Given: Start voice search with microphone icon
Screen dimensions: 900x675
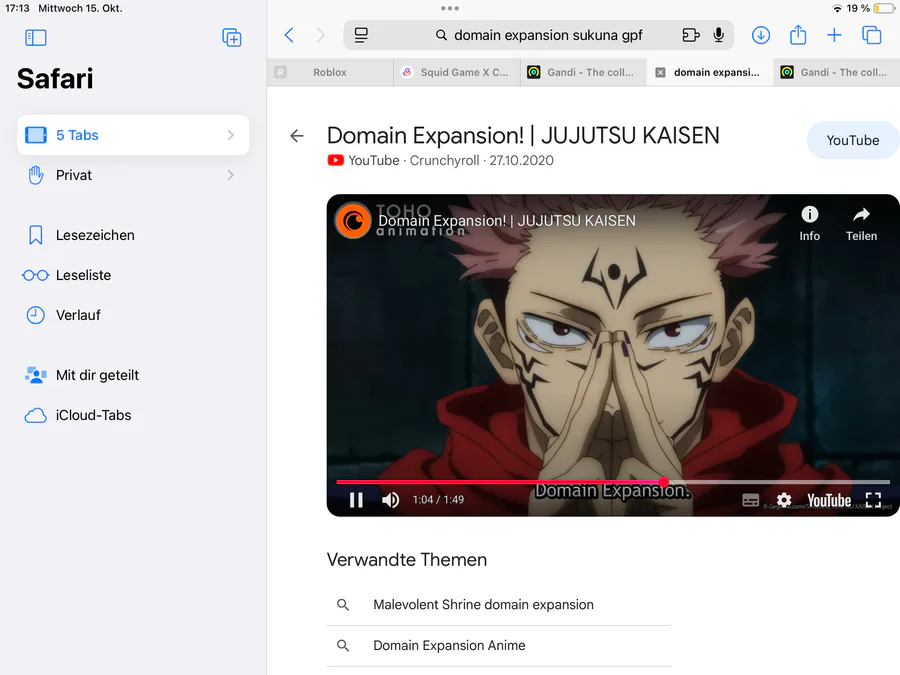Looking at the screenshot, I should 719,35.
